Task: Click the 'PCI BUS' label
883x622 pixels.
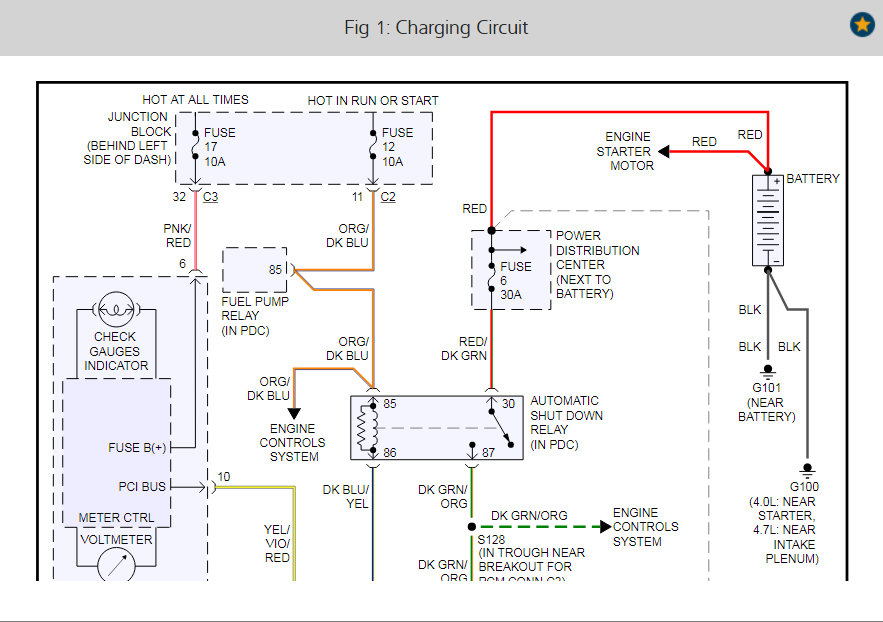Action: pos(142,486)
